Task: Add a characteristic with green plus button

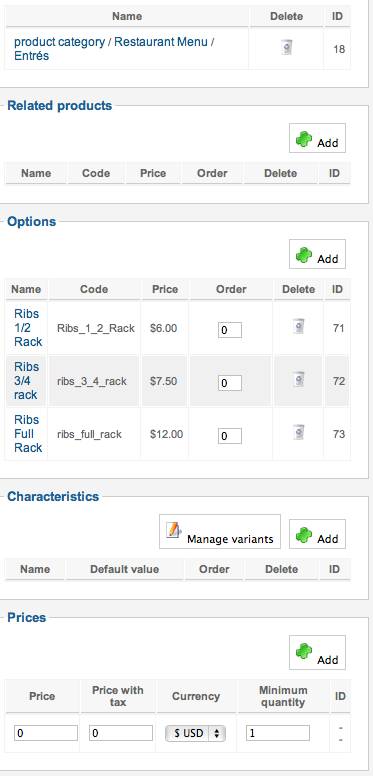Action: tap(317, 534)
